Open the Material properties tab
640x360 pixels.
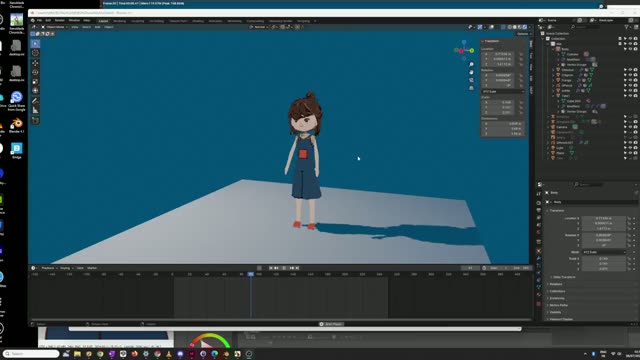(x=539, y=294)
